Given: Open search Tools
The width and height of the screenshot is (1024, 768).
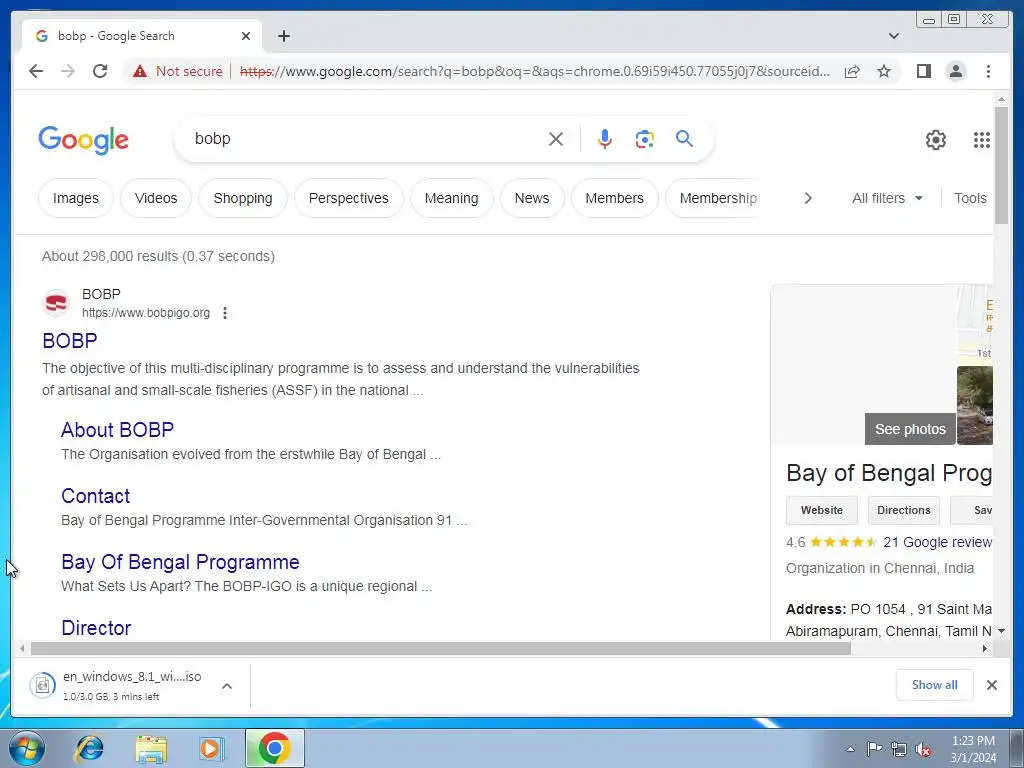Looking at the screenshot, I should pos(970,198).
